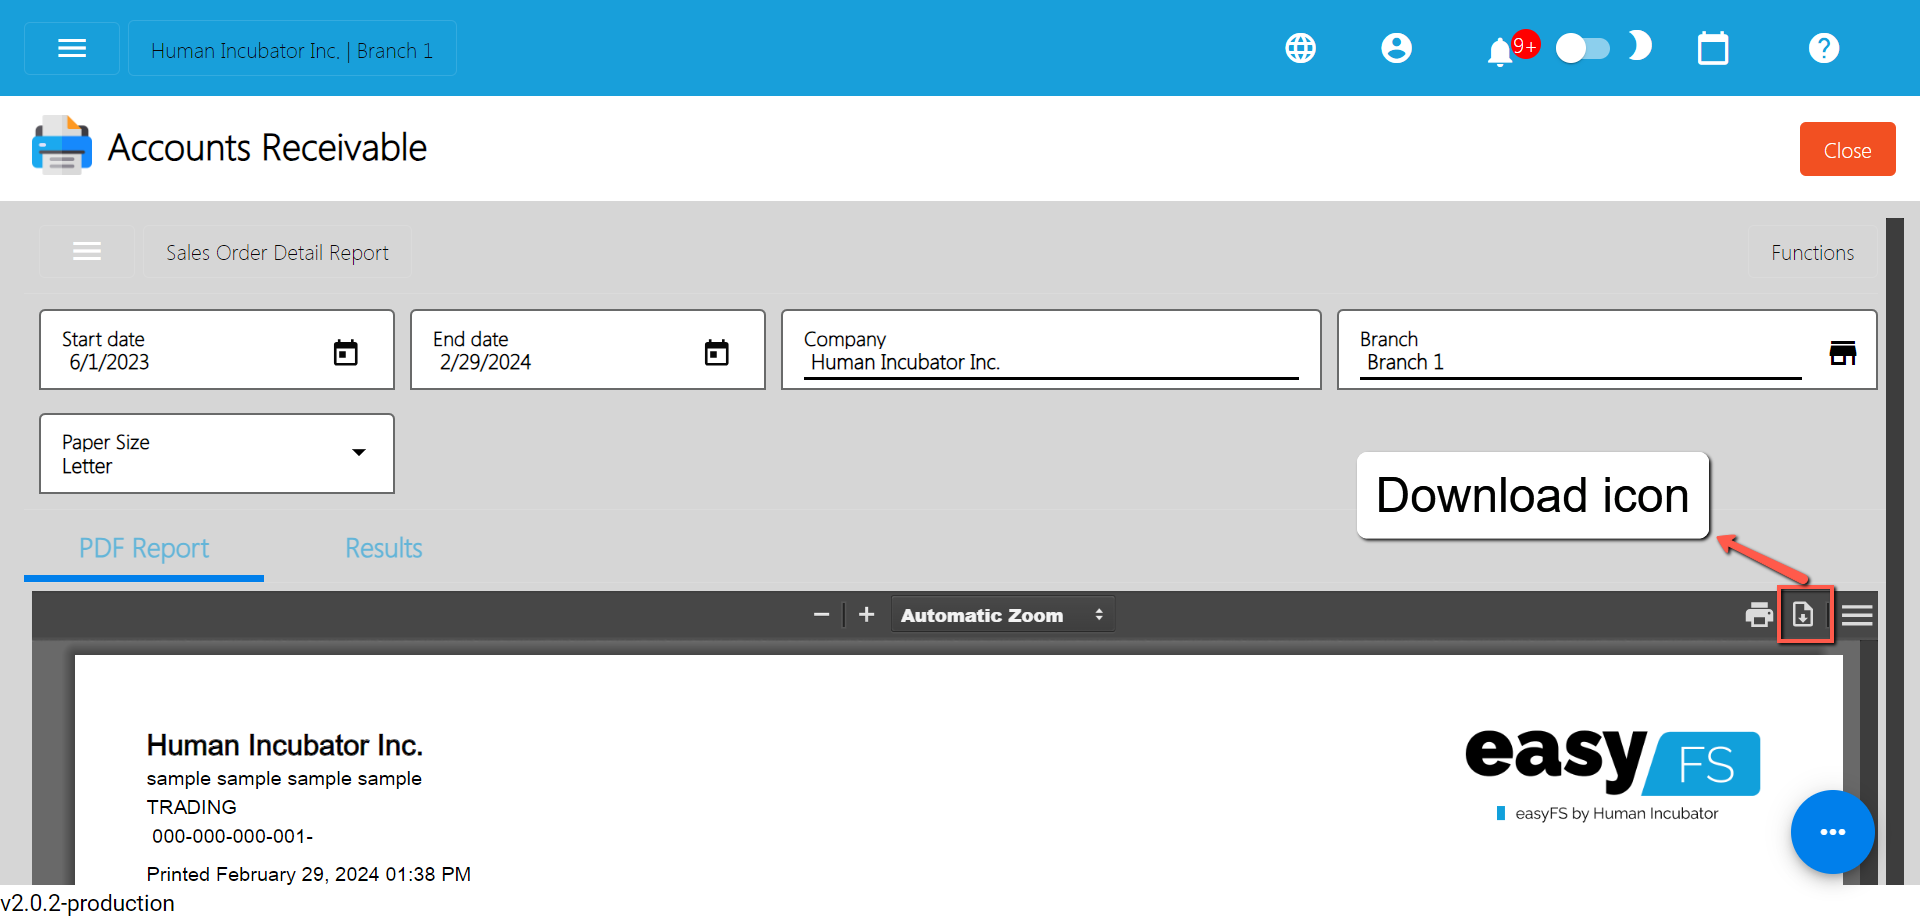Click 'Printed February 29, 2024 01:38 PM' text
Viewport: 1920px width, 919px height.
click(x=309, y=874)
